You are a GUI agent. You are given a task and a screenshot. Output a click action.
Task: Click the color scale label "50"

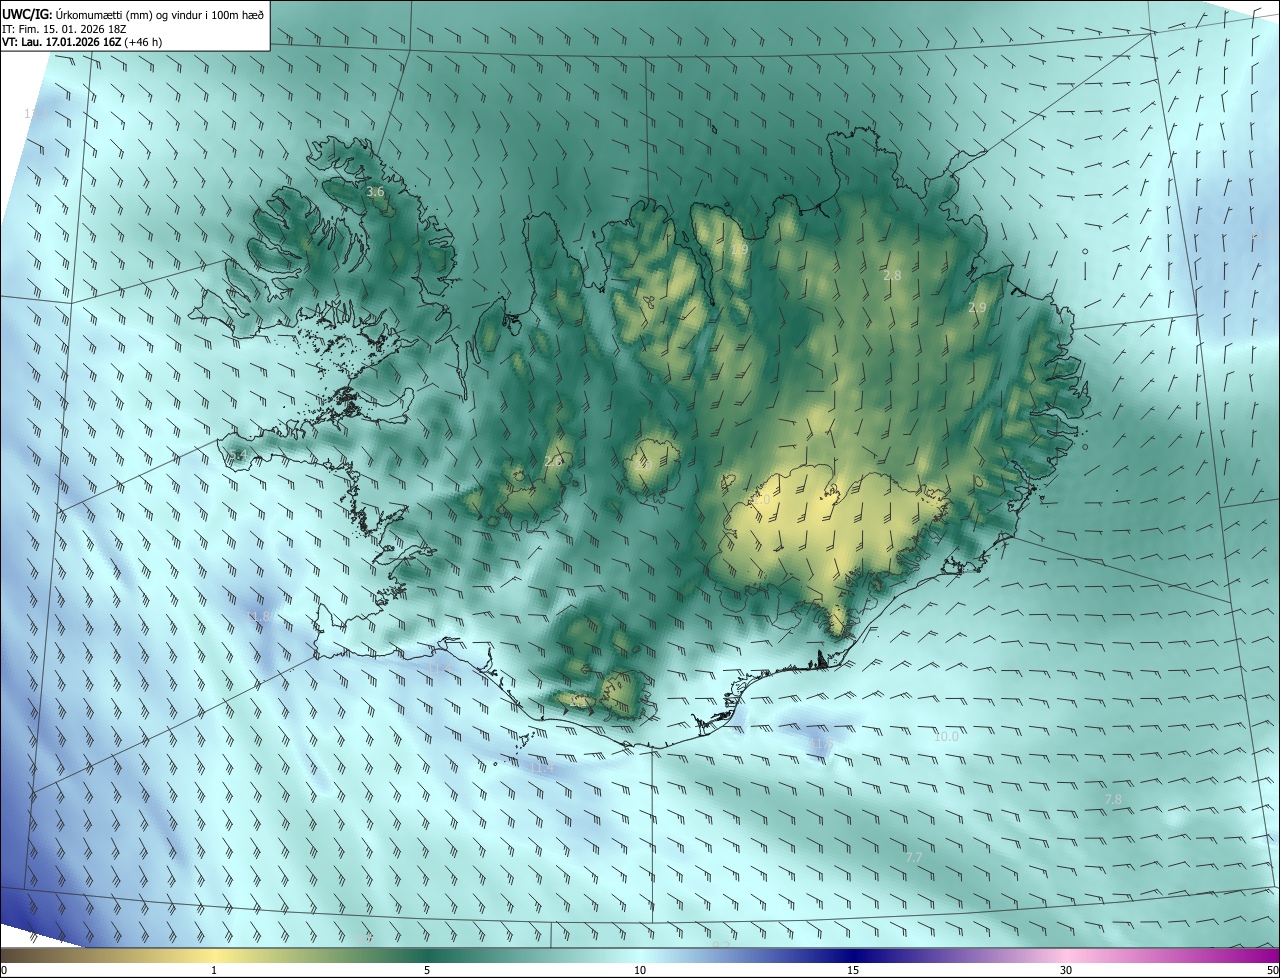(x=1272, y=970)
